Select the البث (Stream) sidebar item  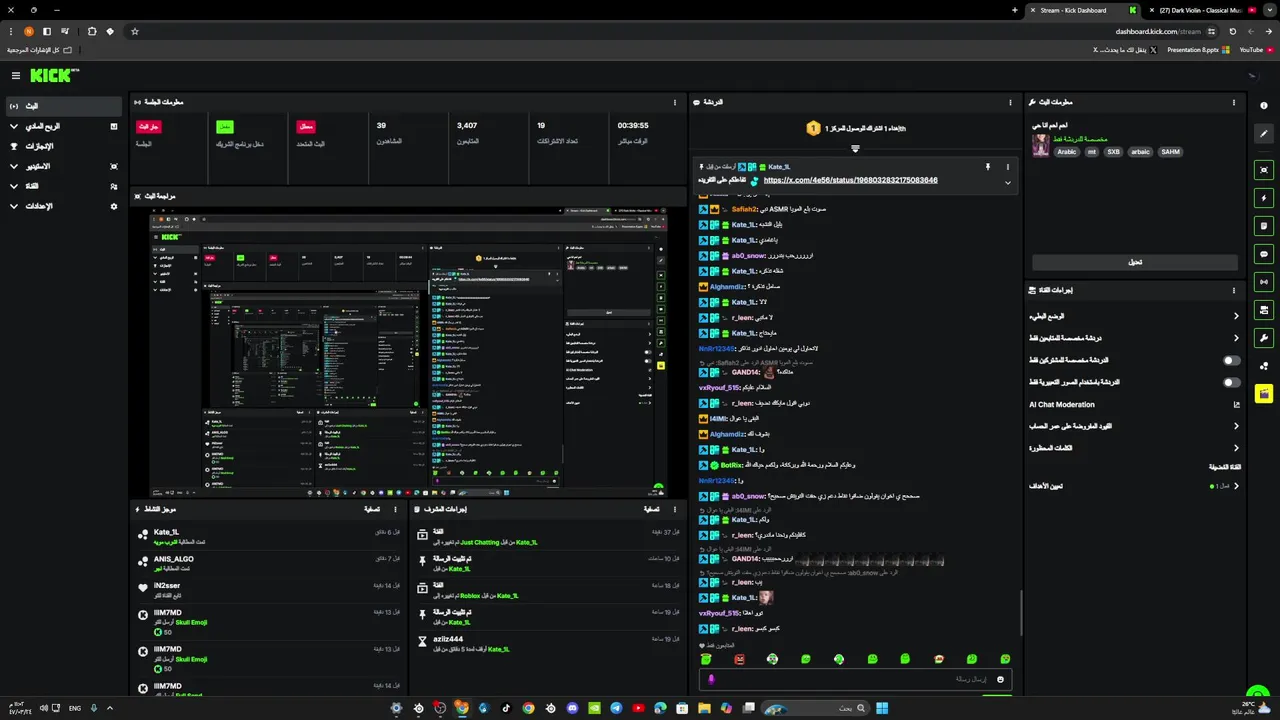62,106
